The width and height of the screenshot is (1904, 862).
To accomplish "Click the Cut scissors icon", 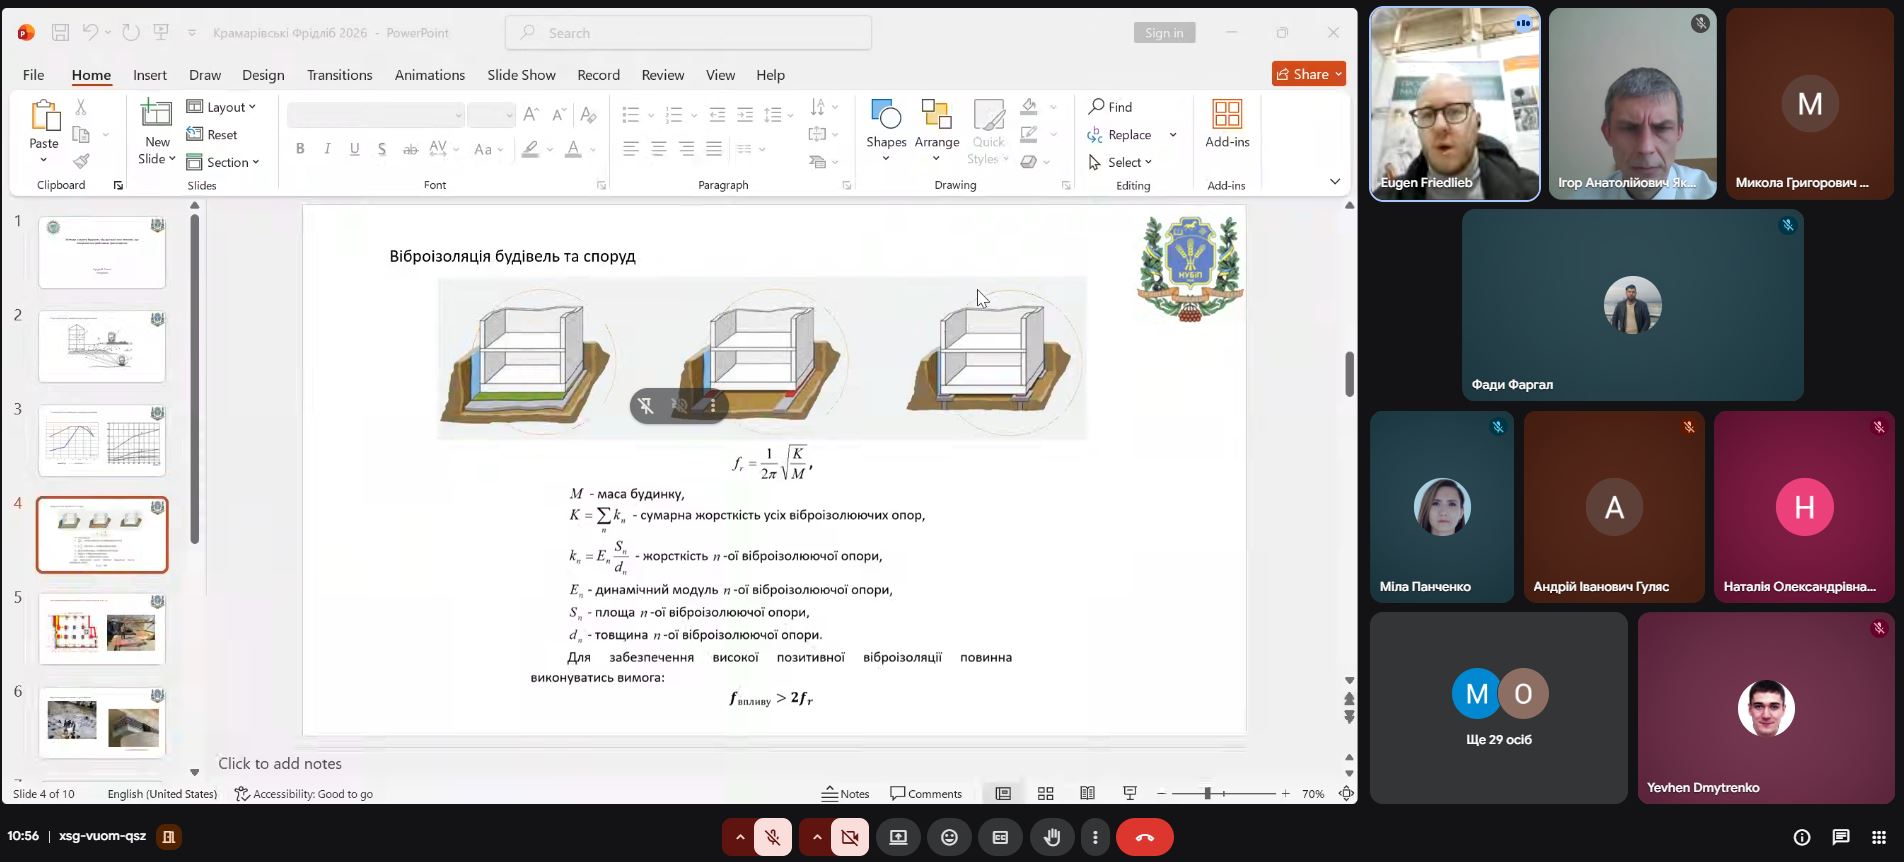I will (81, 107).
